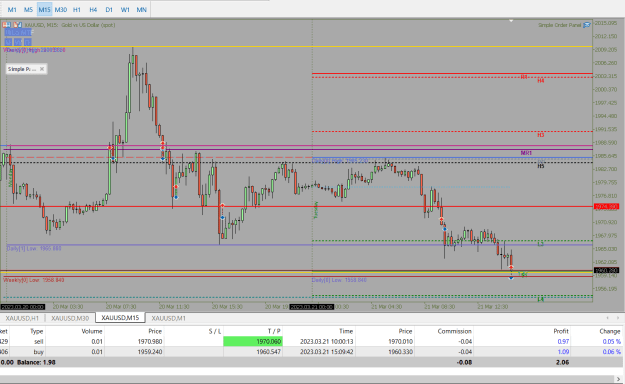The image size is (625, 384).
Task: Click the Balance: 1.98 summary text
Action: (36, 362)
